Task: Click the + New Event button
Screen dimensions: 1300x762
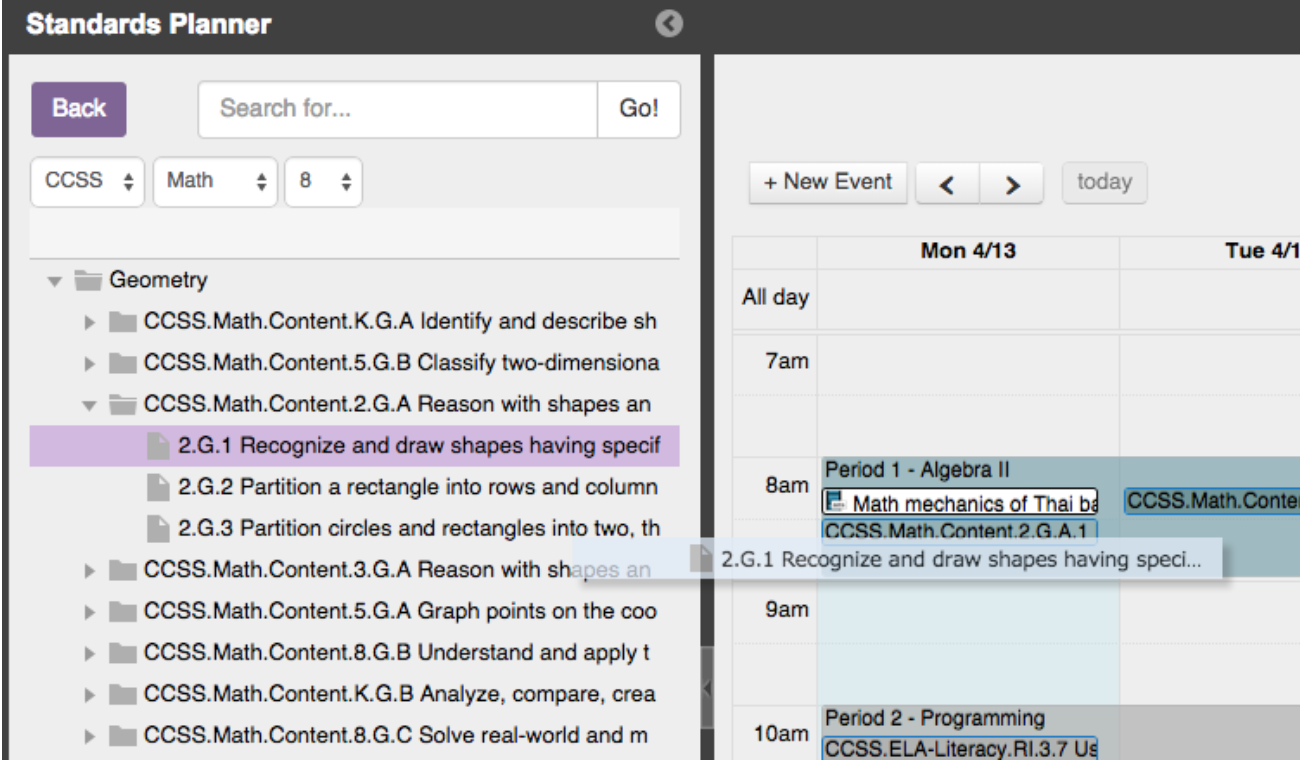Action: click(828, 183)
